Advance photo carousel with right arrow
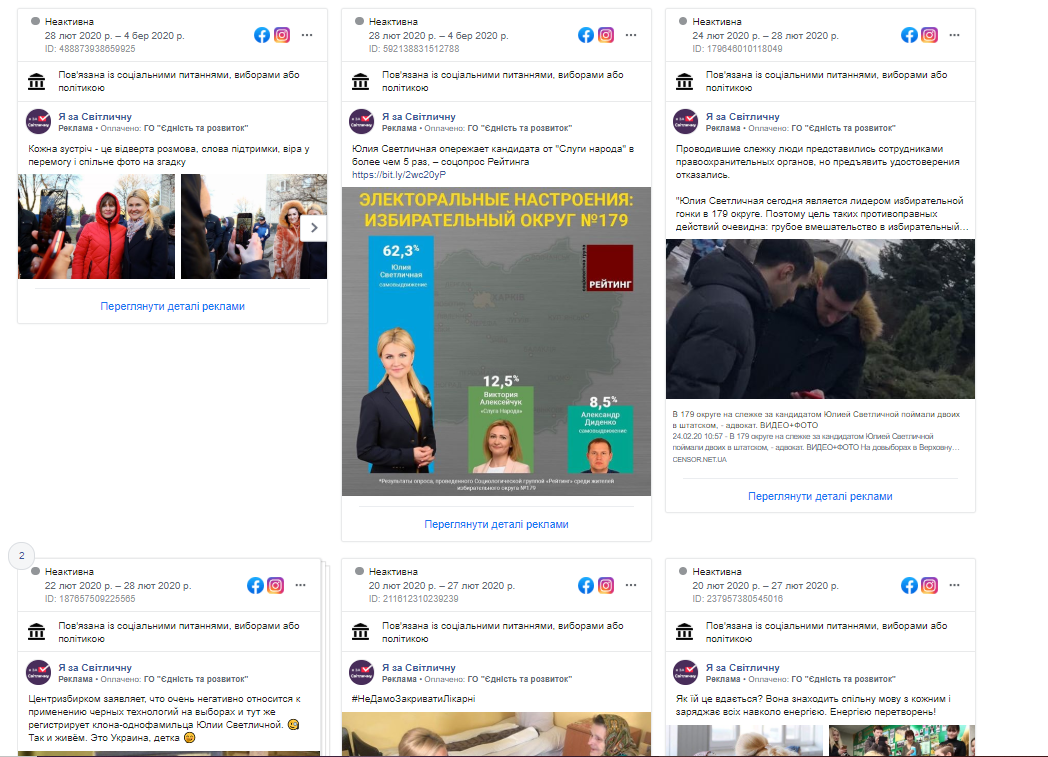 [x=313, y=228]
